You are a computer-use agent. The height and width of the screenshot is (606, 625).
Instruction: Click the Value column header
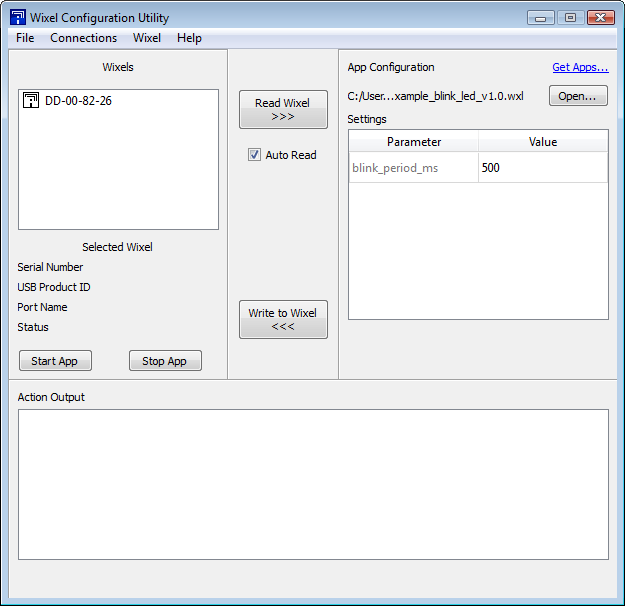[x=543, y=142]
